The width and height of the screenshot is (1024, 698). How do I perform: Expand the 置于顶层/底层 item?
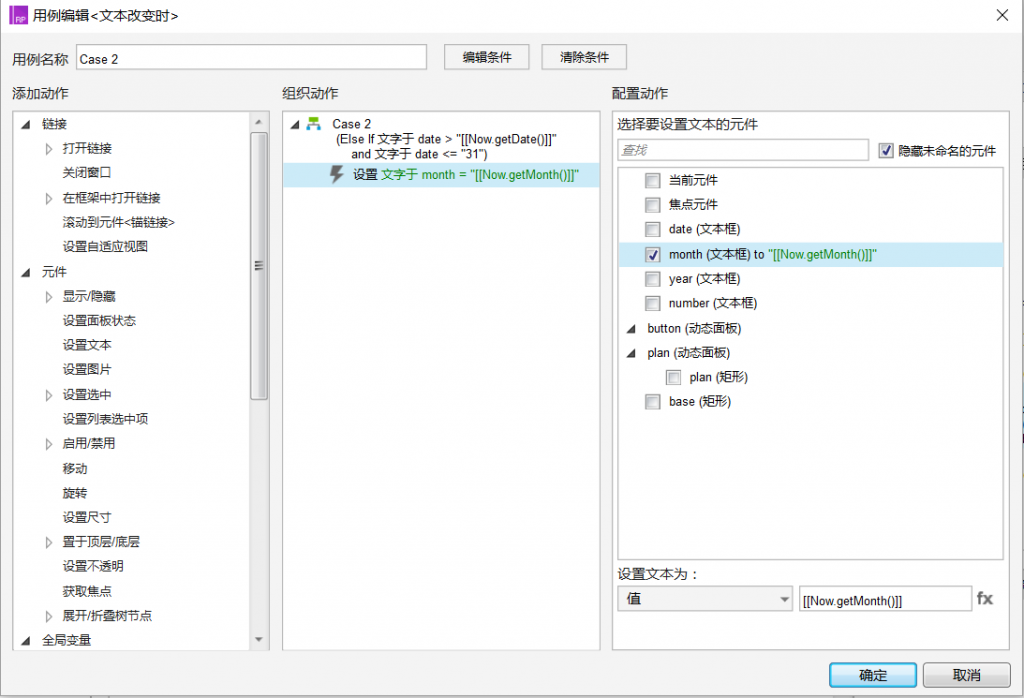click(49, 542)
